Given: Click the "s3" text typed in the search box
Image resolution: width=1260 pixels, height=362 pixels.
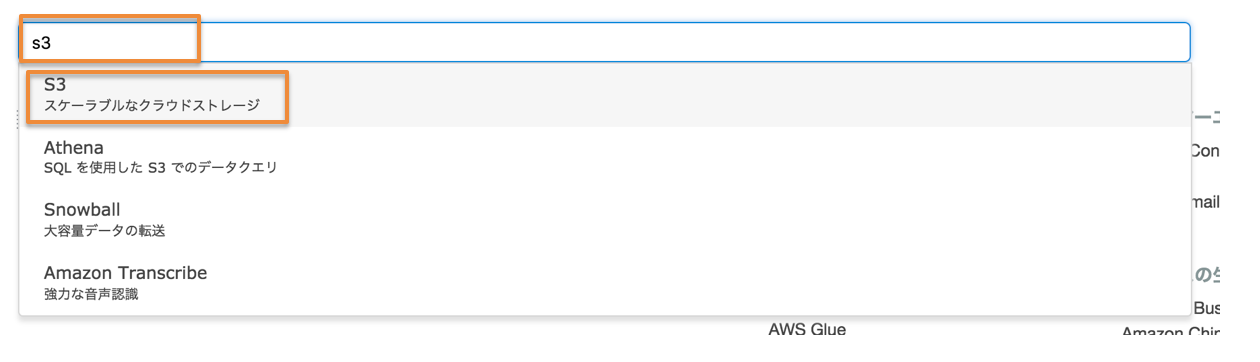Looking at the screenshot, I should pyautogui.click(x=41, y=43).
